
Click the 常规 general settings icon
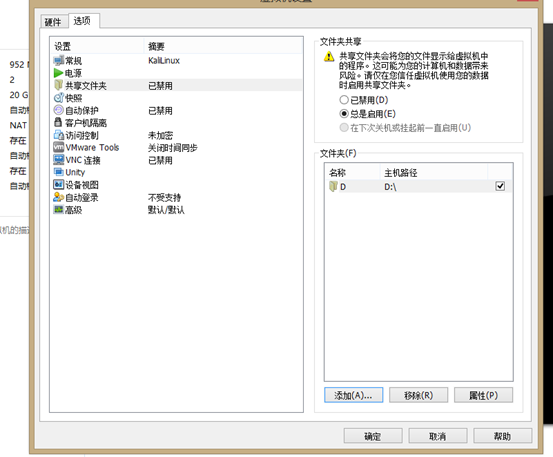tap(58, 61)
